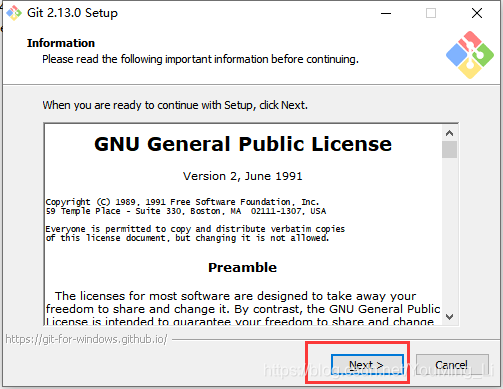
Task: Click the Version 2, June 1991 line
Action: (x=243, y=176)
